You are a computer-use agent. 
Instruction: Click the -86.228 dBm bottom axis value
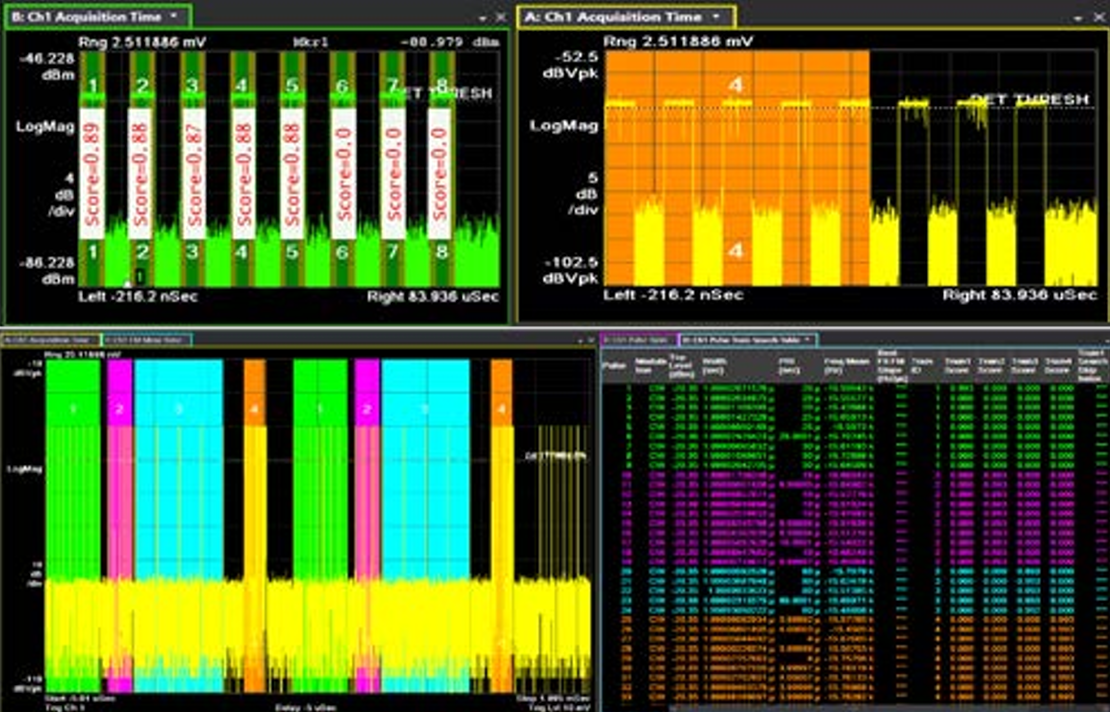pos(47,270)
